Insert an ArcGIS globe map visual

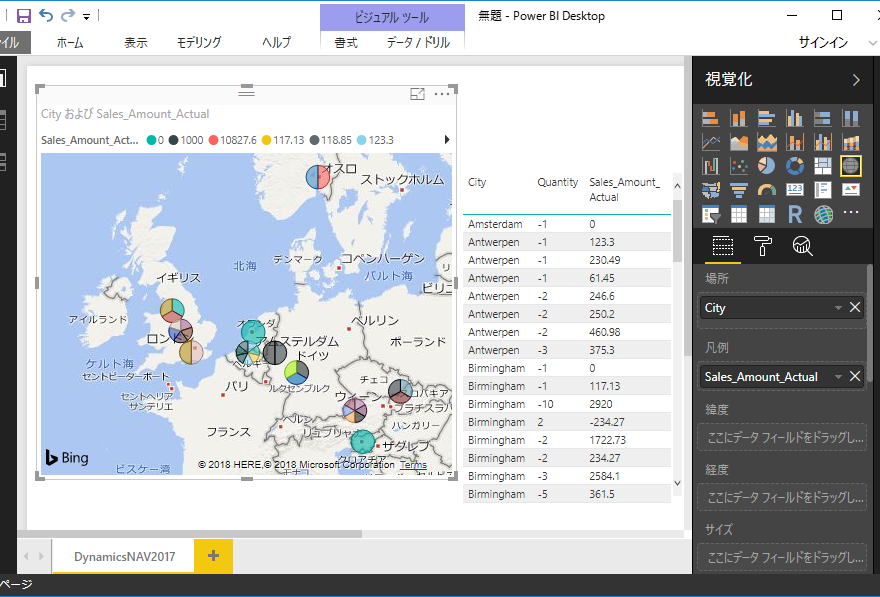pyautogui.click(x=823, y=214)
